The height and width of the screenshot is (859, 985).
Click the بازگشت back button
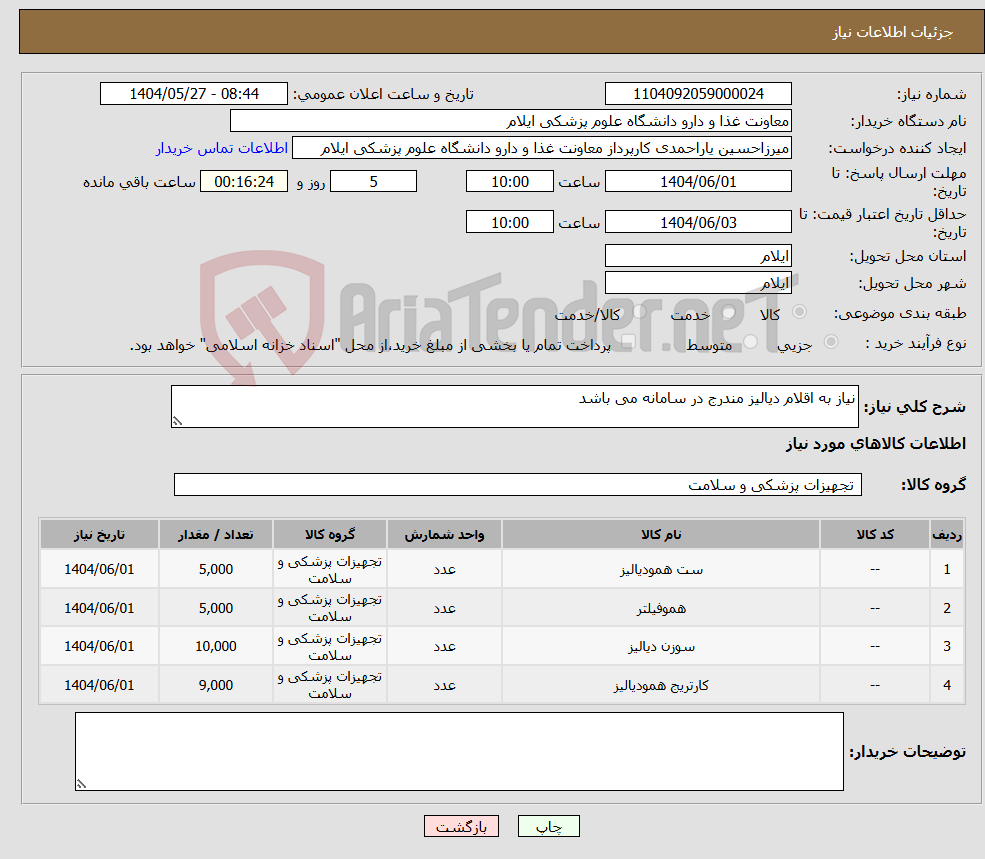pyautogui.click(x=461, y=826)
